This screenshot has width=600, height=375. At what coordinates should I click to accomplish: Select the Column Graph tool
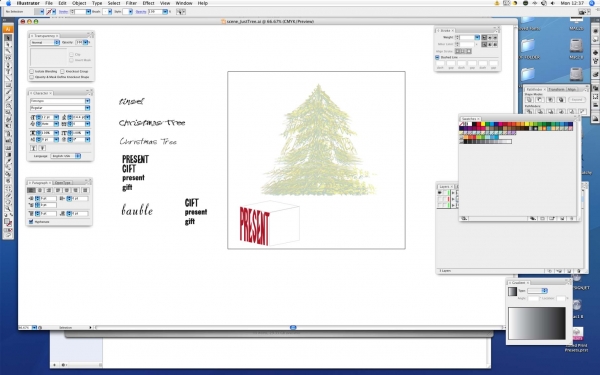tap(8, 140)
